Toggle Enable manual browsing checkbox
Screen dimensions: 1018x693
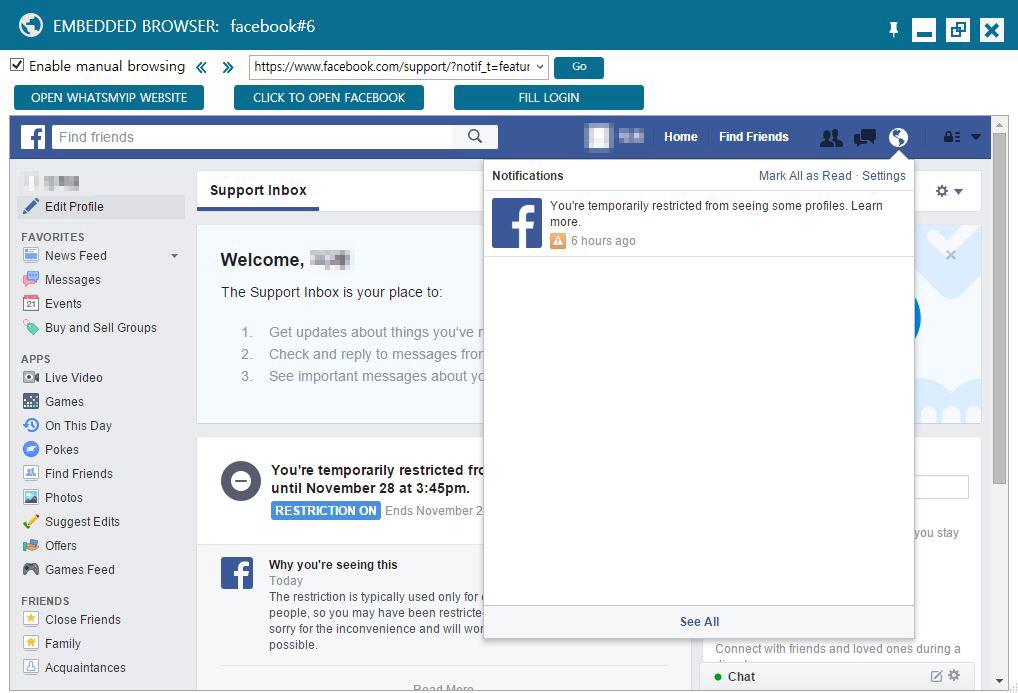18,65
